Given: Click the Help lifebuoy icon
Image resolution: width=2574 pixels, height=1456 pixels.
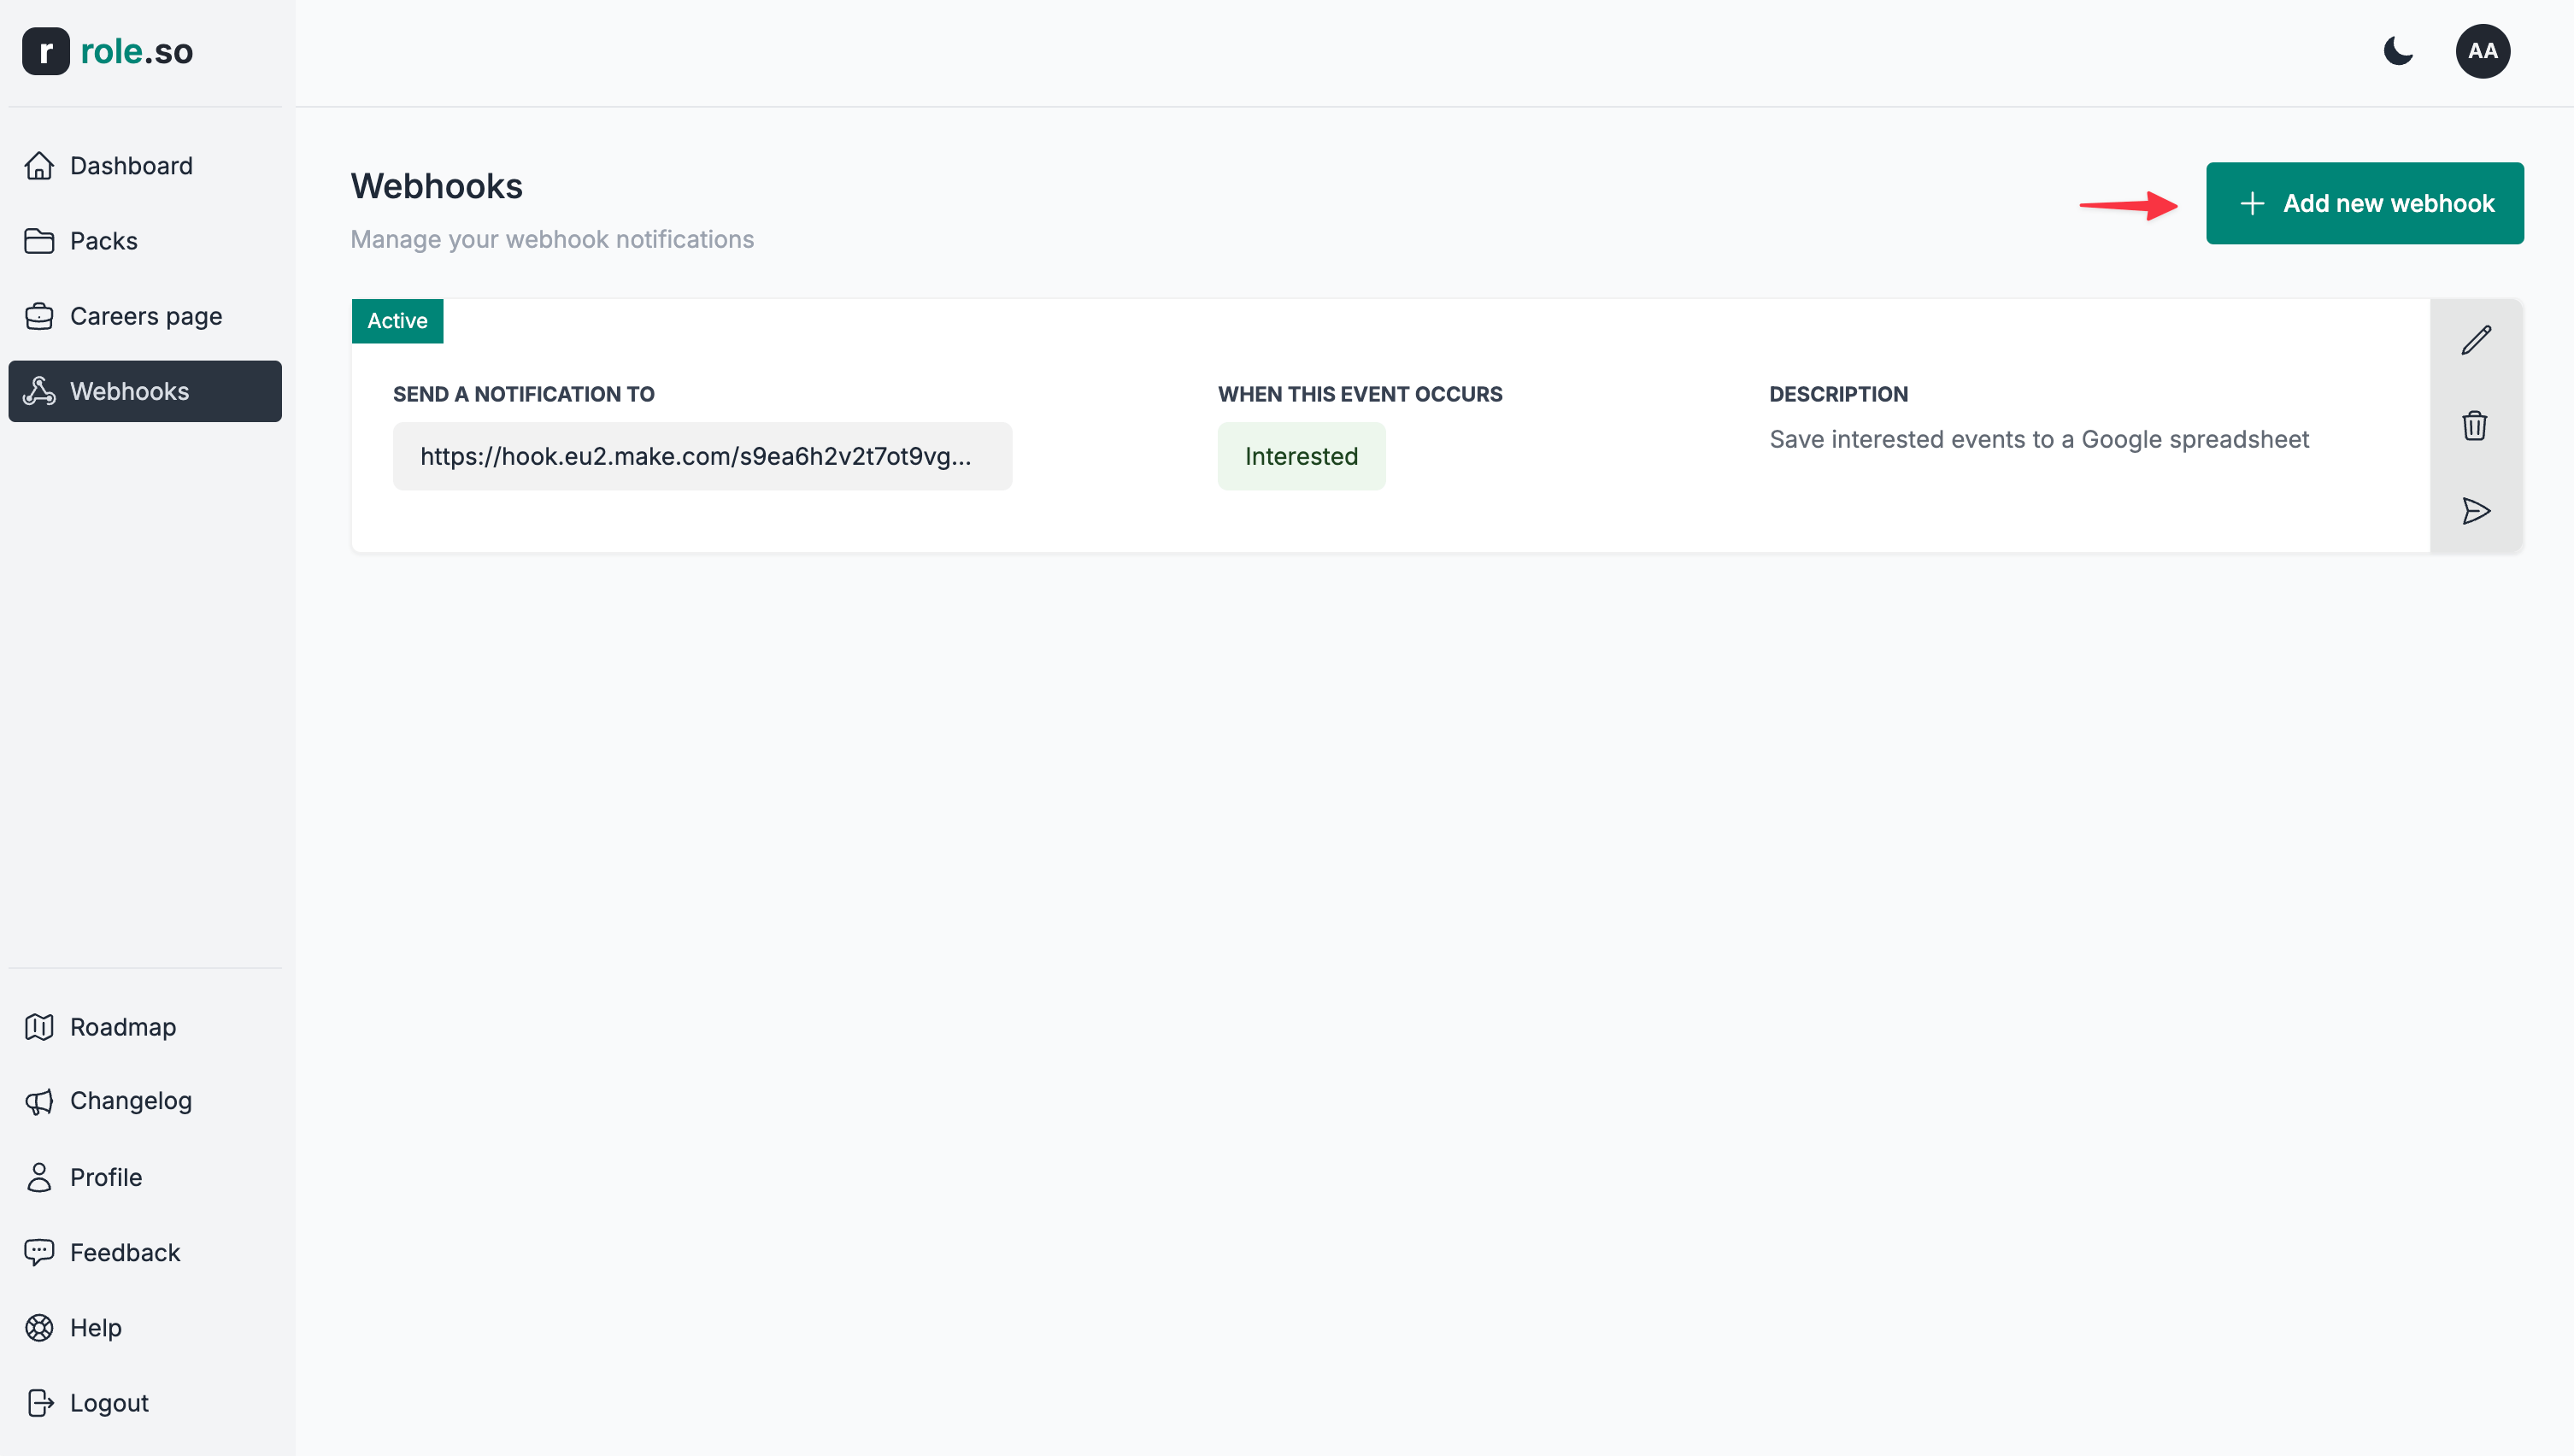Looking at the screenshot, I should tap(39, 1327).
